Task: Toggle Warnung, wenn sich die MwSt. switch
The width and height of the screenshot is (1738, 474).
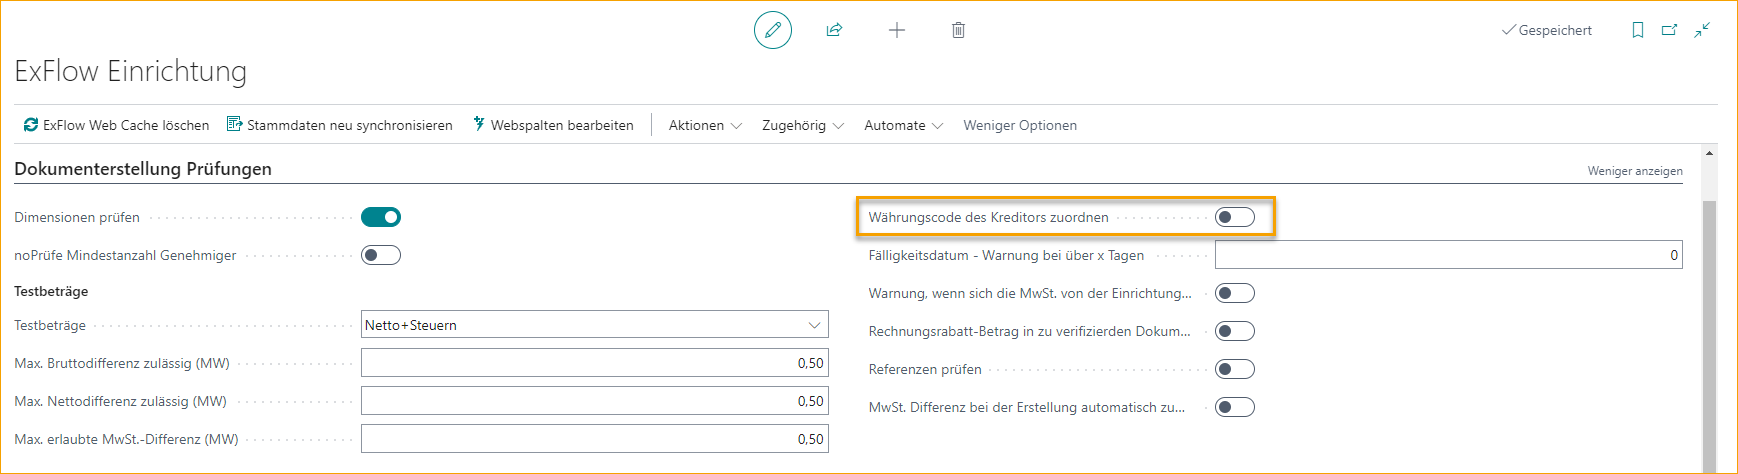Action: (x=1235, y=293)
